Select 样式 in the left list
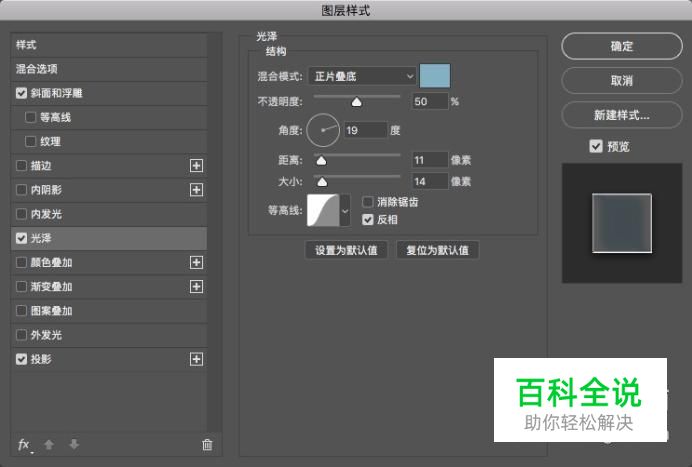The height and width of the screenshot is (467, 692). (109, 45)
